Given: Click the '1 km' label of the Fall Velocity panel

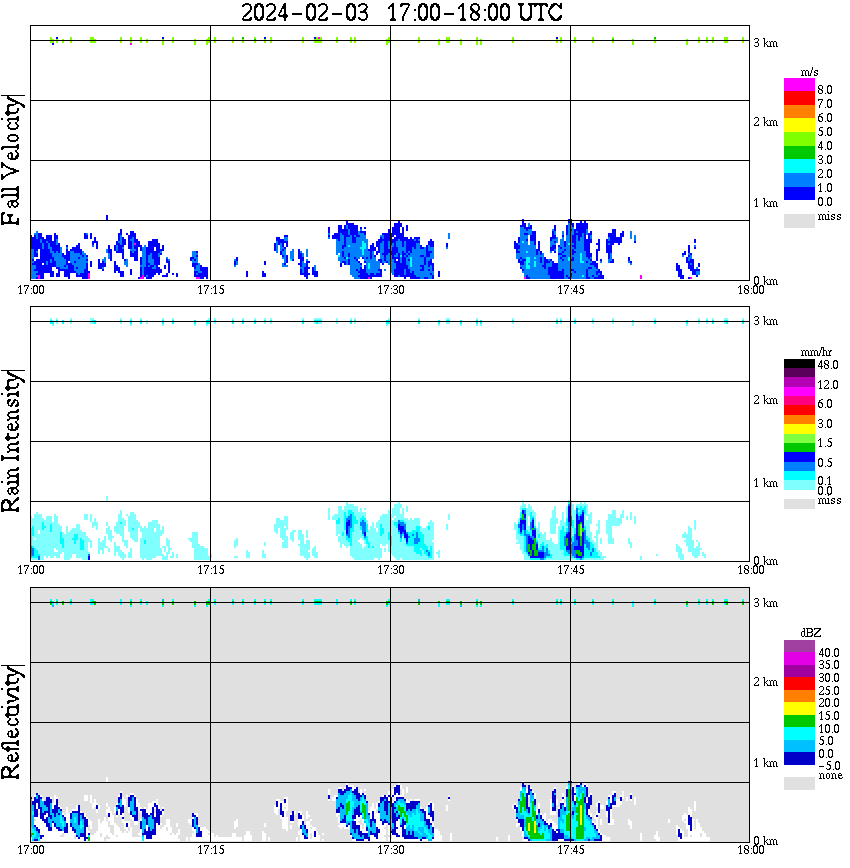Looking at the screenshot, I should 765,203.
